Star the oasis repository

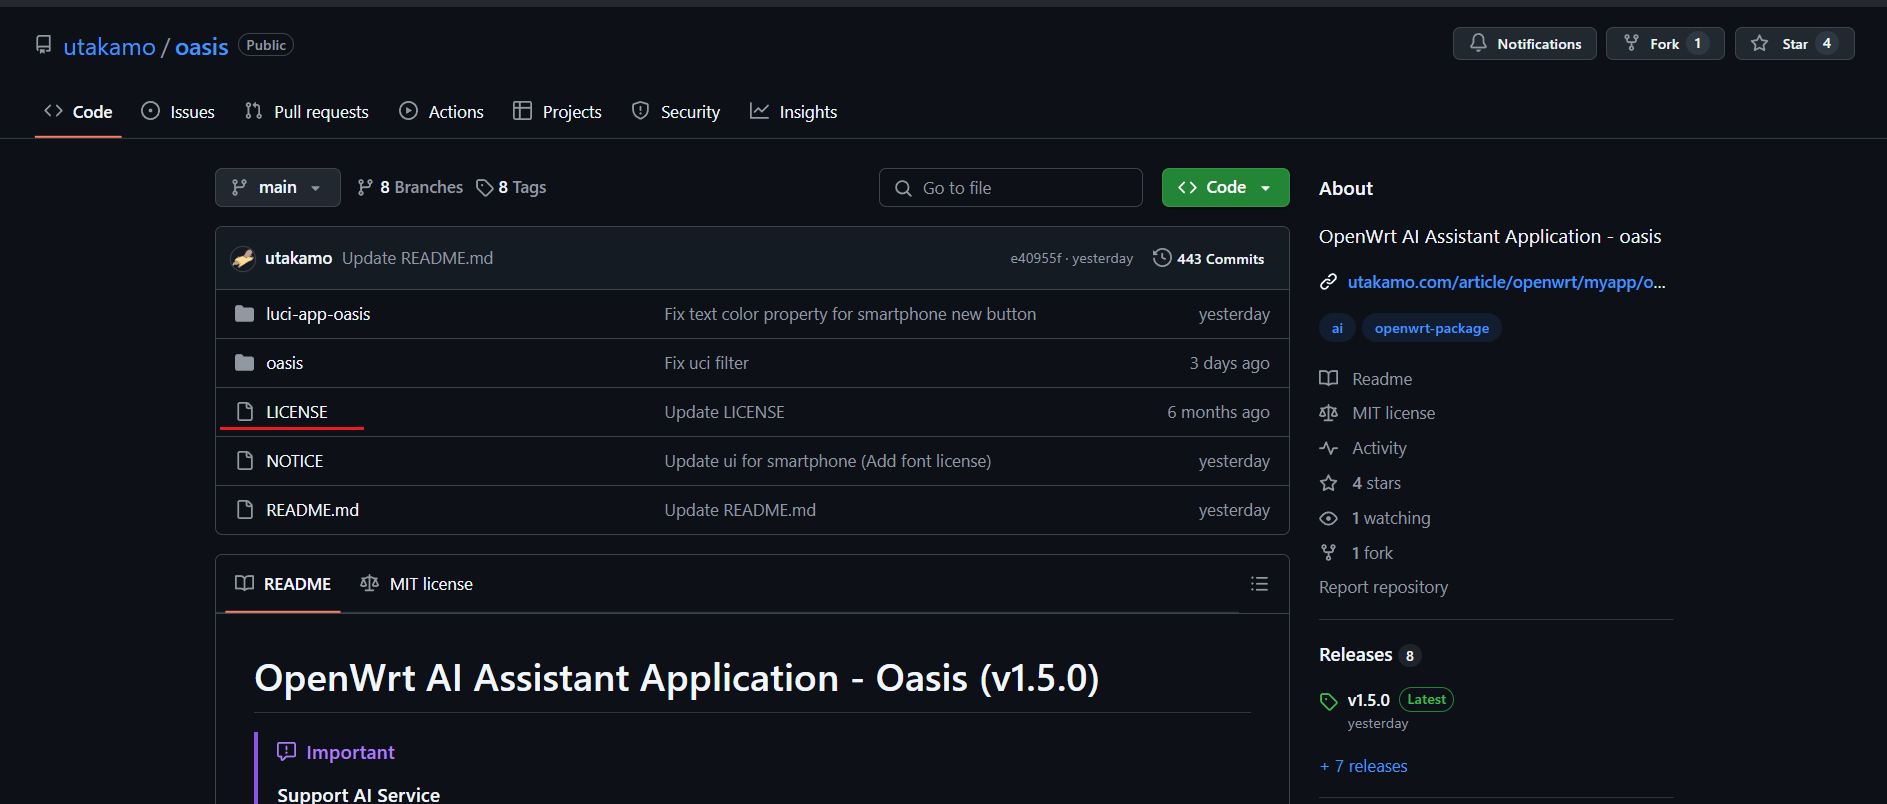pyautogui.click(x=1794, y=44)
